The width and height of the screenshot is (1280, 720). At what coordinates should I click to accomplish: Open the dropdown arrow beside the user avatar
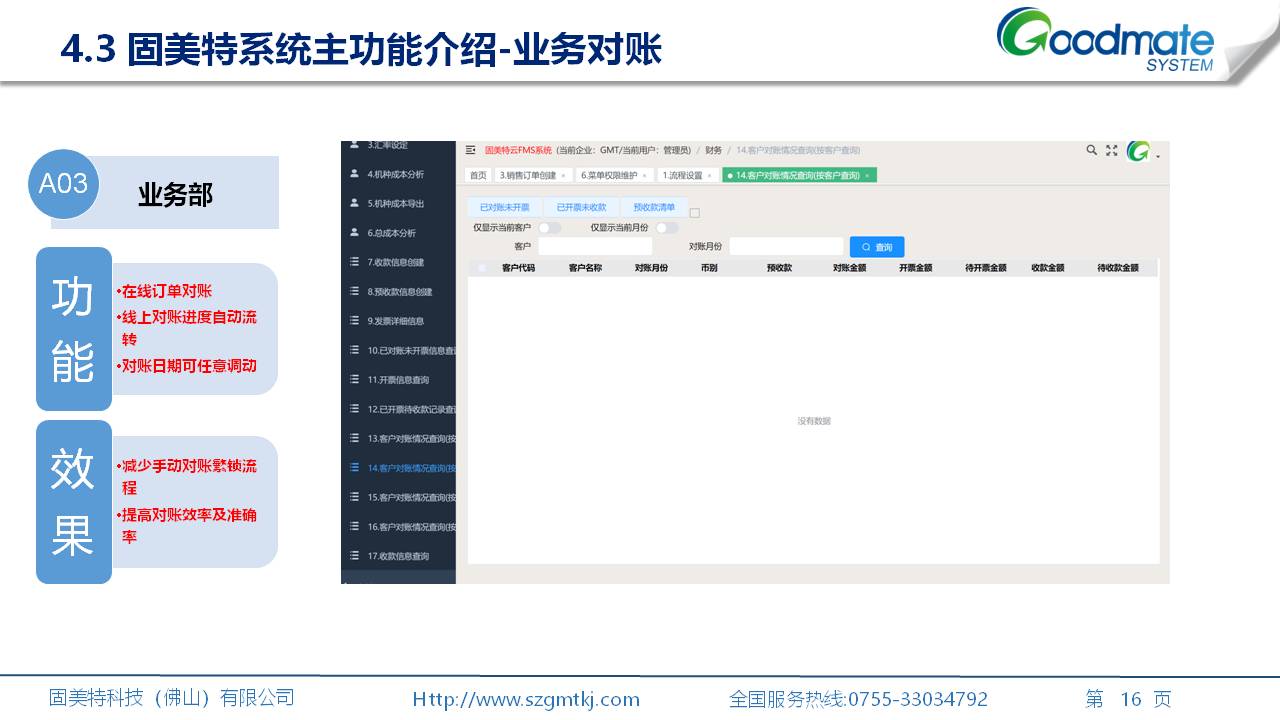coord(1158,156)
